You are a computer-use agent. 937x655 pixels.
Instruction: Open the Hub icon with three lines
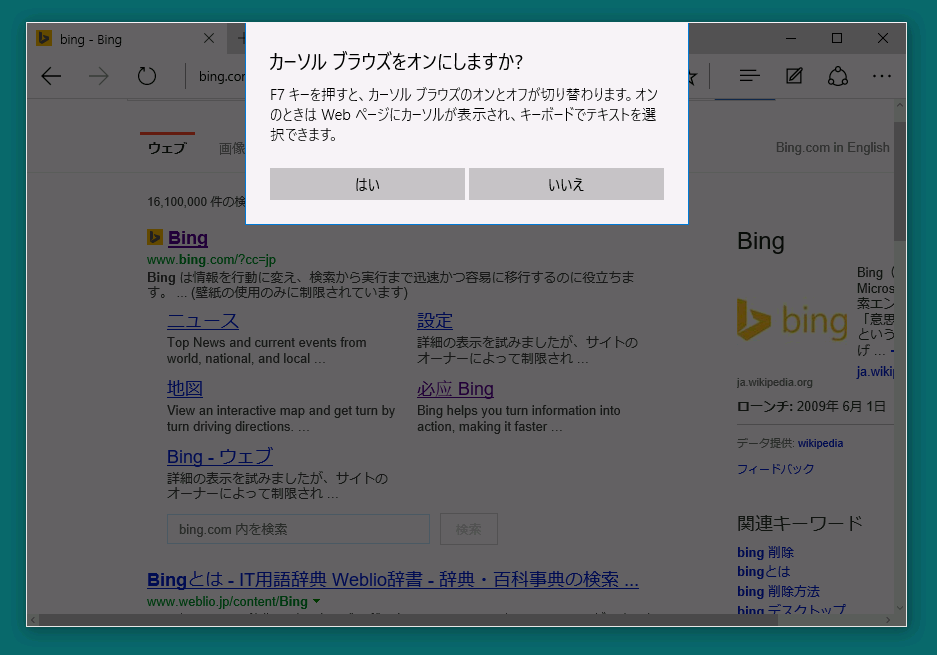click(749, 76)
